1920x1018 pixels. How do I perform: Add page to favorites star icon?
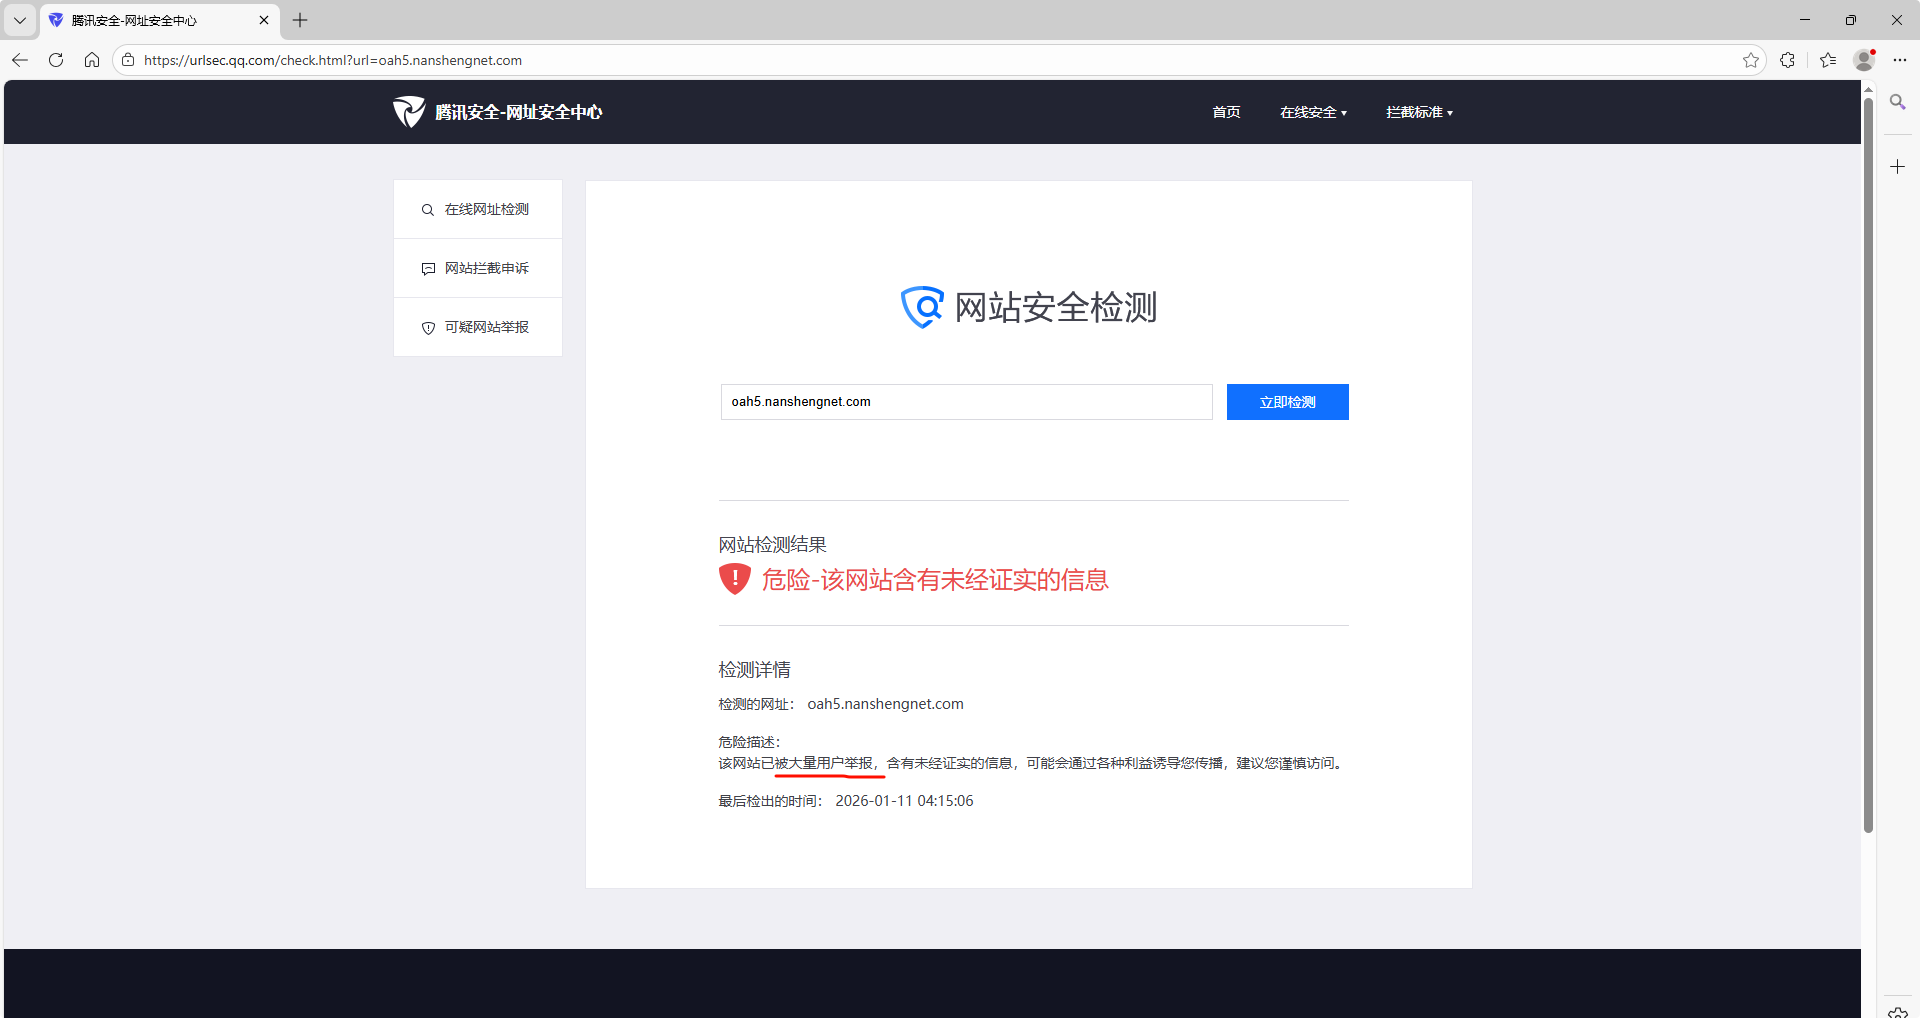point(1751,60)
